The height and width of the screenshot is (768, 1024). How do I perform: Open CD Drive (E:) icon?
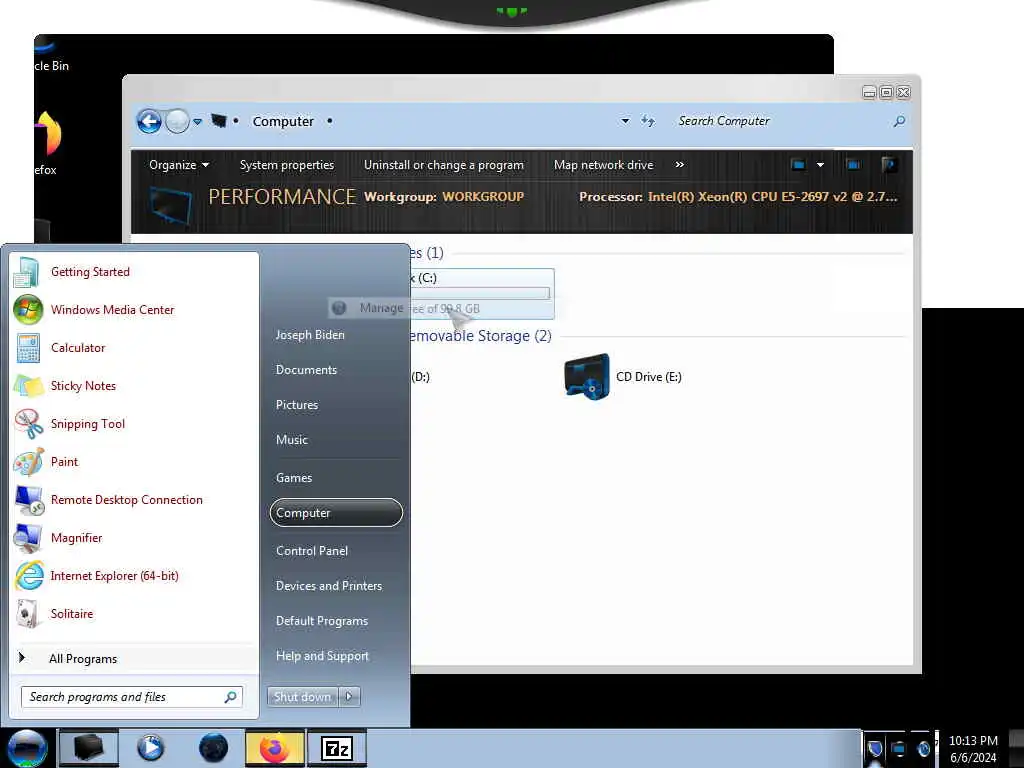(586, 376)
